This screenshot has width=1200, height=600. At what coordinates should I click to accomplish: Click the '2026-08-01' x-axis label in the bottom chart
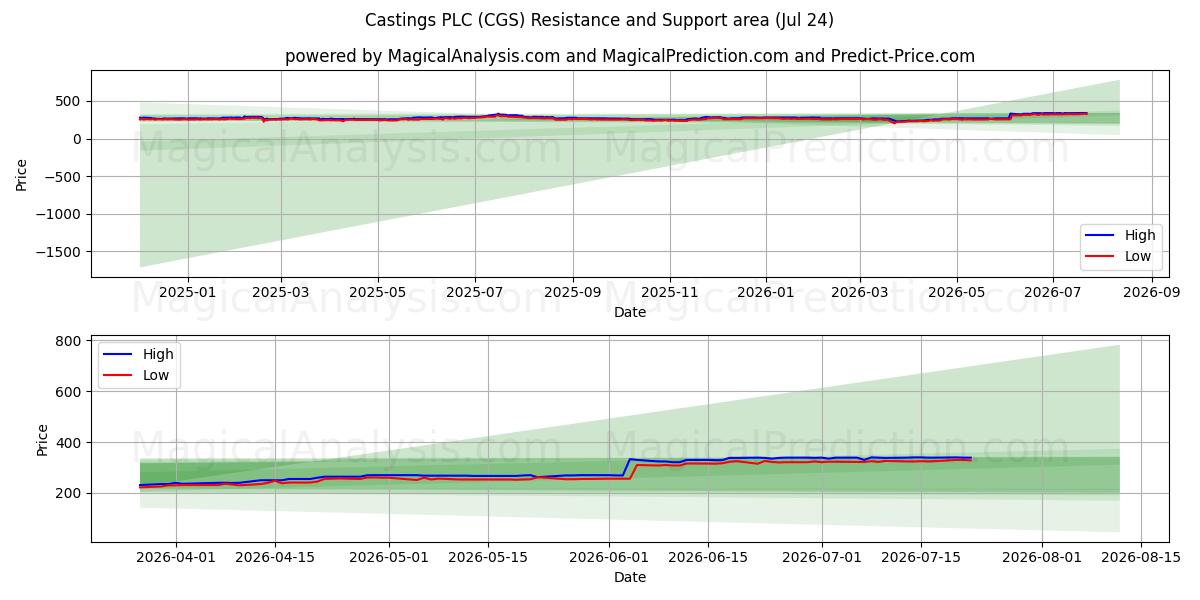1042,558
